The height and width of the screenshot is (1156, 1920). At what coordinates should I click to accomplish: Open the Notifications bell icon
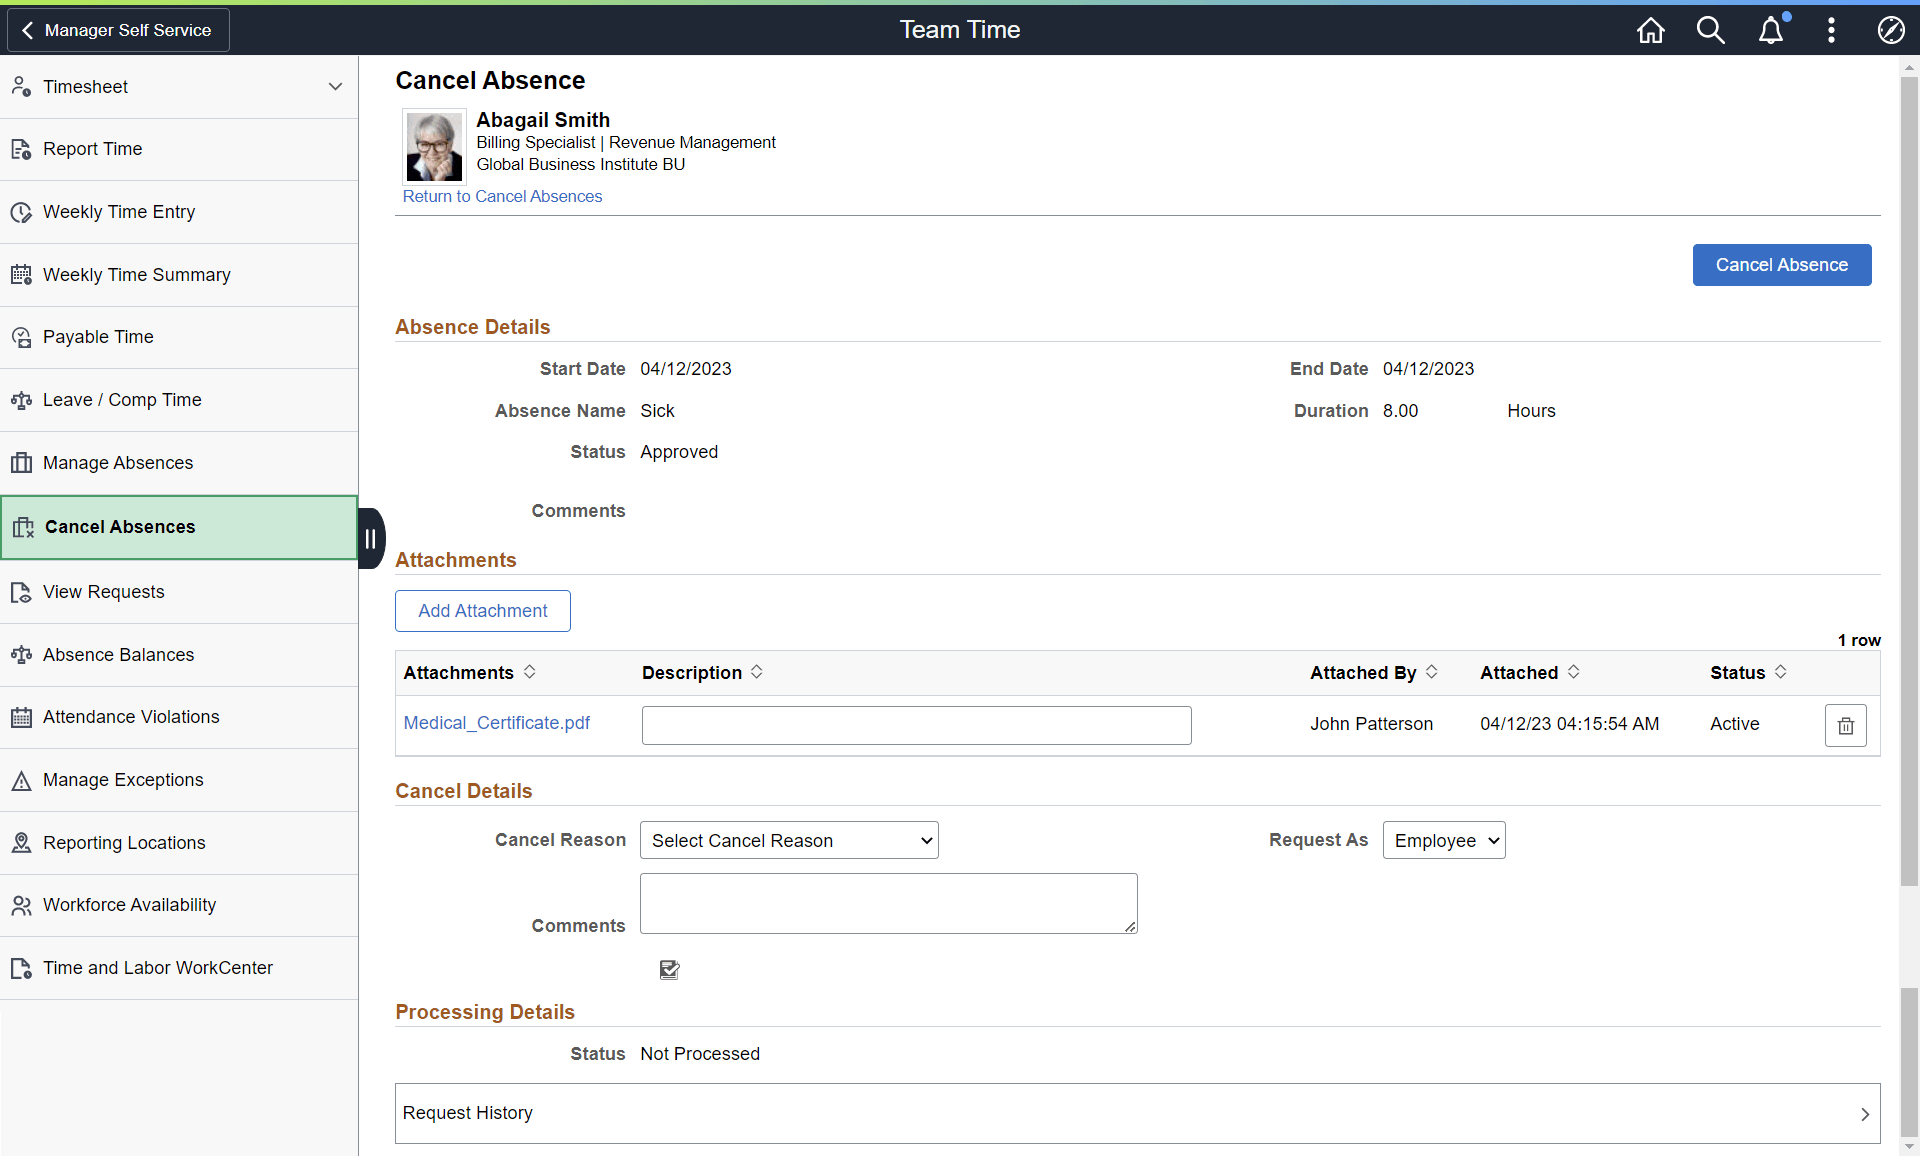click(x=1770, y=30)
